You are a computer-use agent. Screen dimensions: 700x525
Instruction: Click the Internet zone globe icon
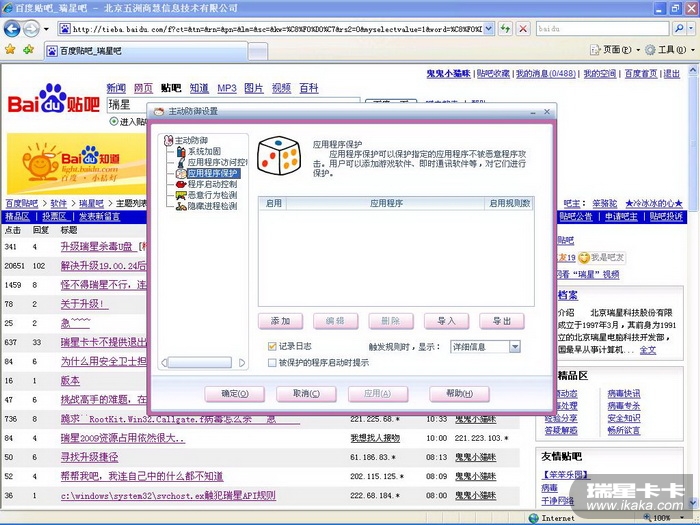tap(533, 518)
